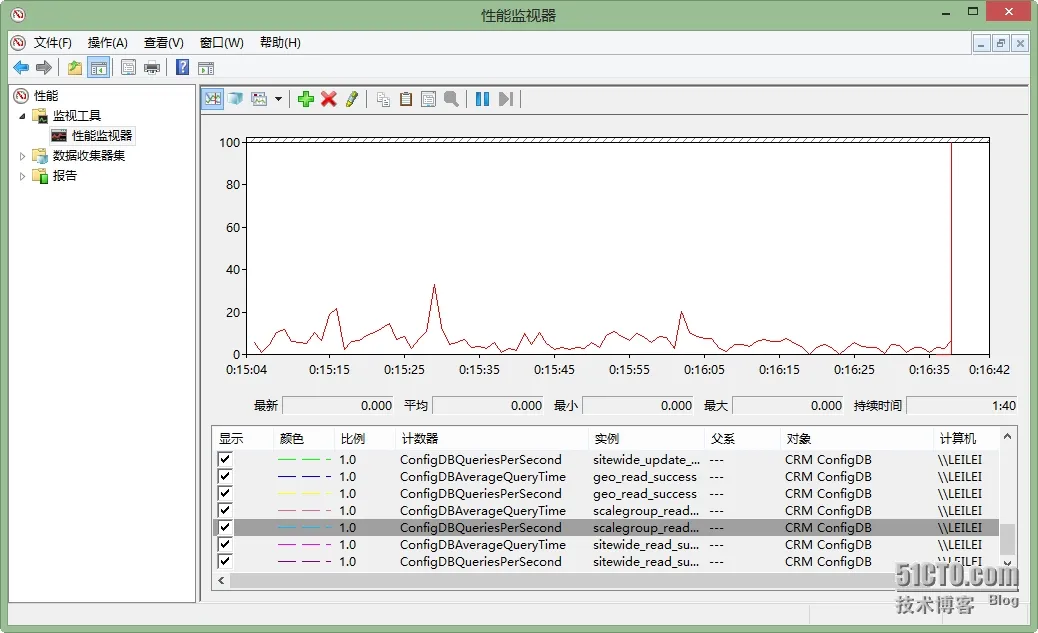Uncheck geo_read_success ConfigDBQueriesPerSecond counter
Screen dimensions: 1038x633
pyautogui.click(x=225, y=493)
